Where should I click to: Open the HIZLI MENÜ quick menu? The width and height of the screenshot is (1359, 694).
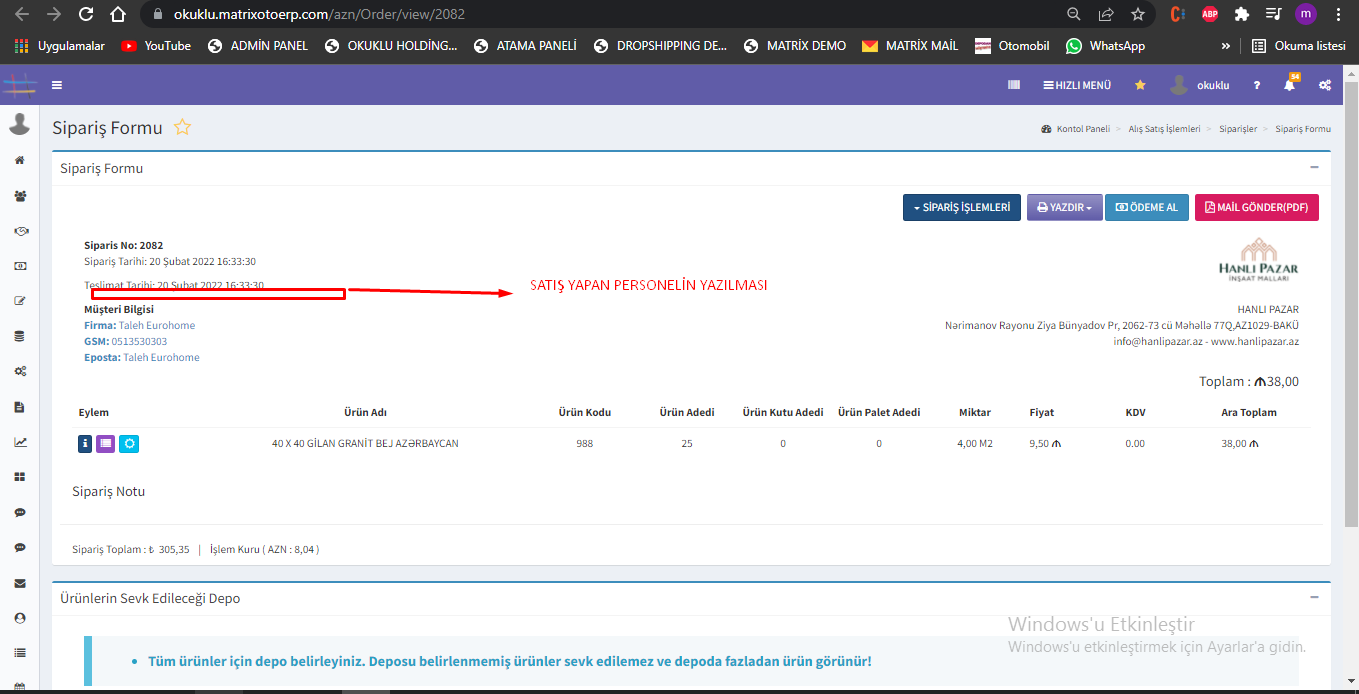1077,85
